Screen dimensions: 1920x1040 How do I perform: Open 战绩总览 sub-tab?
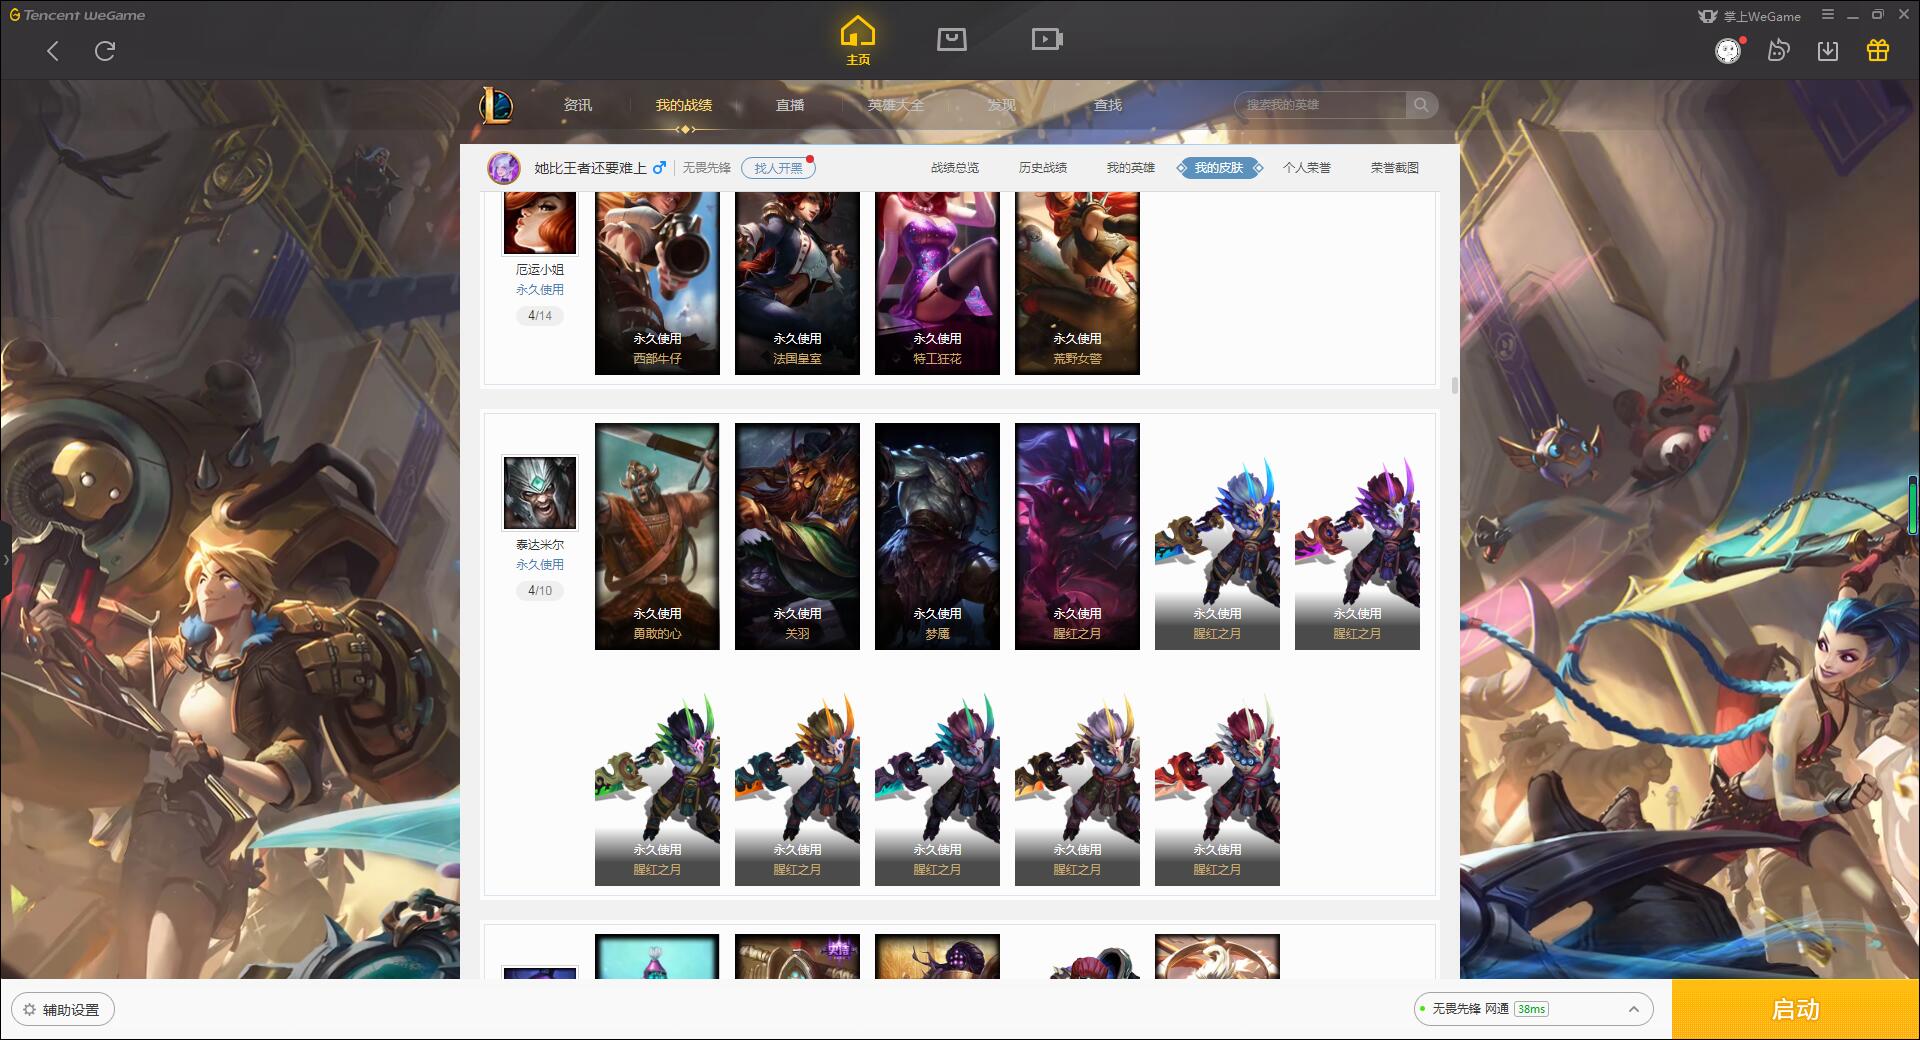point(955,168)
